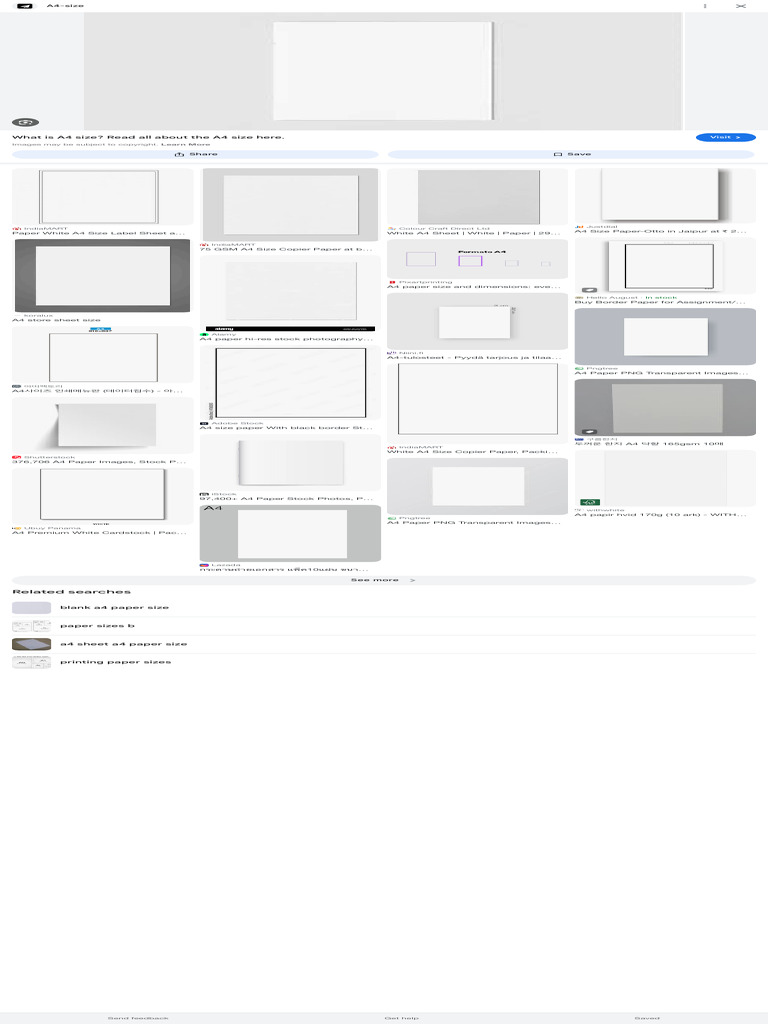Click the site logo beside A4-size title
Image resolution: width=768 pixels, height=1024 pixels.
coord(24,6)
